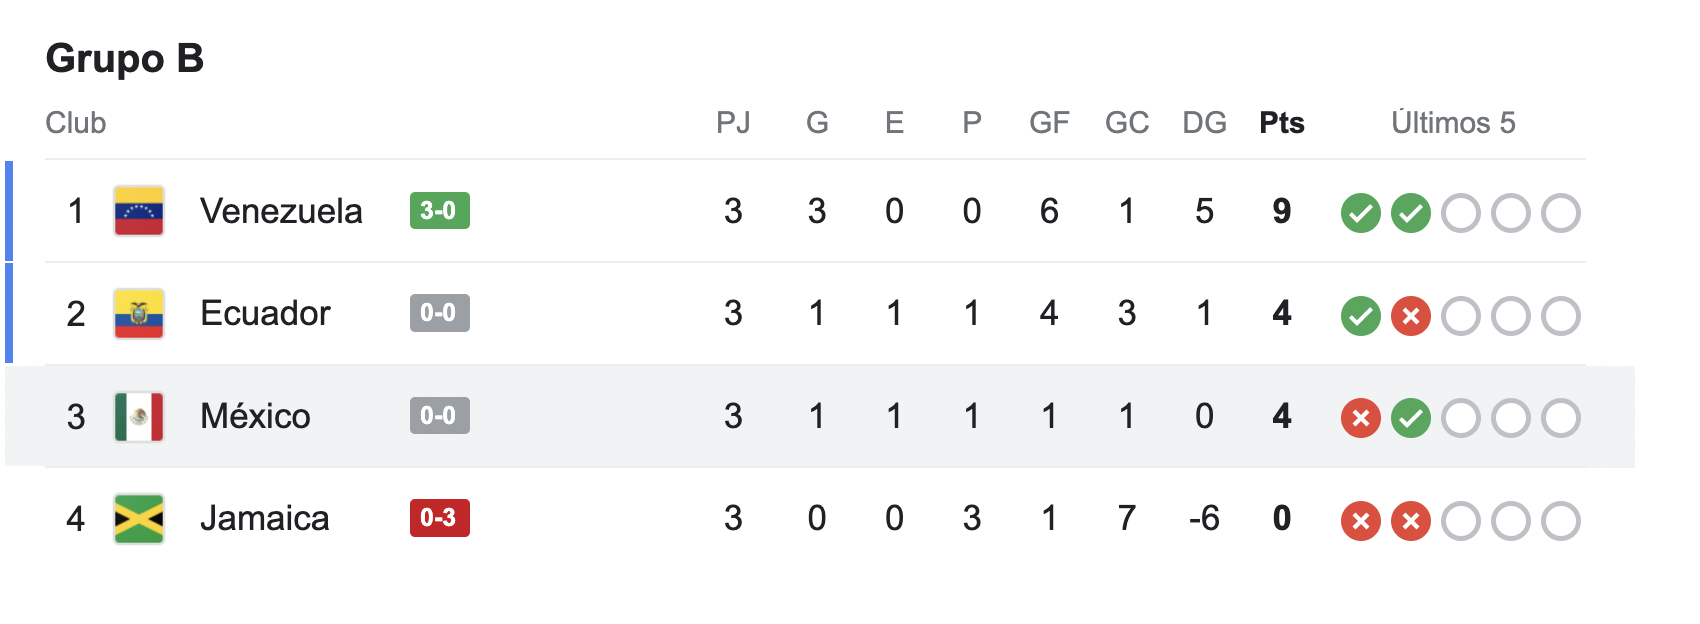Open Jamaica's 0-3 red score badge
1700x624 pixels.
pyautogui.click(x=439, y=518)
